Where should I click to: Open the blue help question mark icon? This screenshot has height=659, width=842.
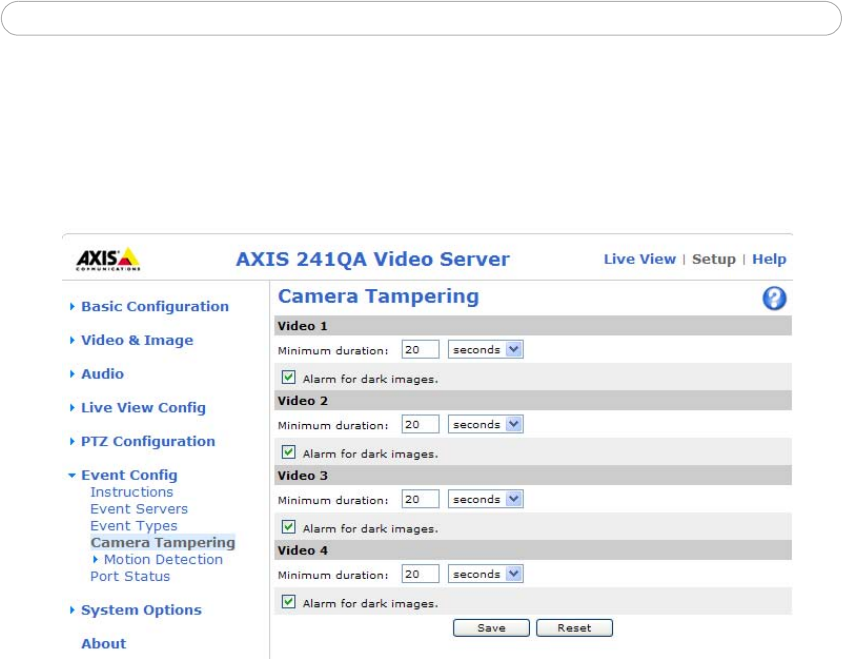tap(774, 298)
